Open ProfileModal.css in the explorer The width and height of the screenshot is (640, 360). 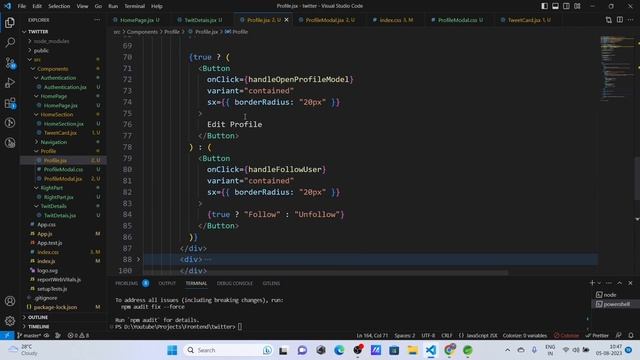click(63, 169)
